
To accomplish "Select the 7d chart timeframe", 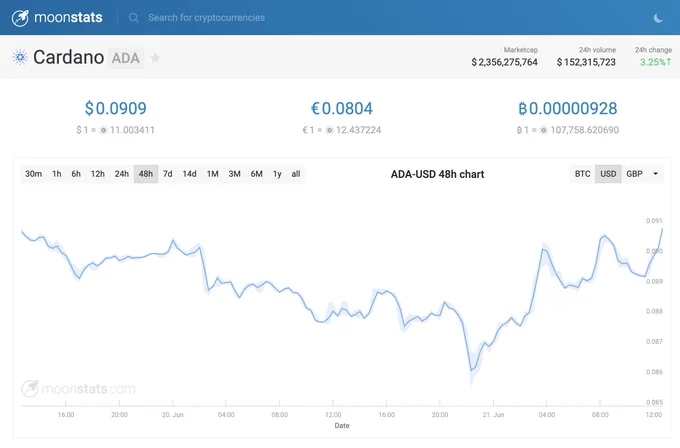I will tap(167, 174).
